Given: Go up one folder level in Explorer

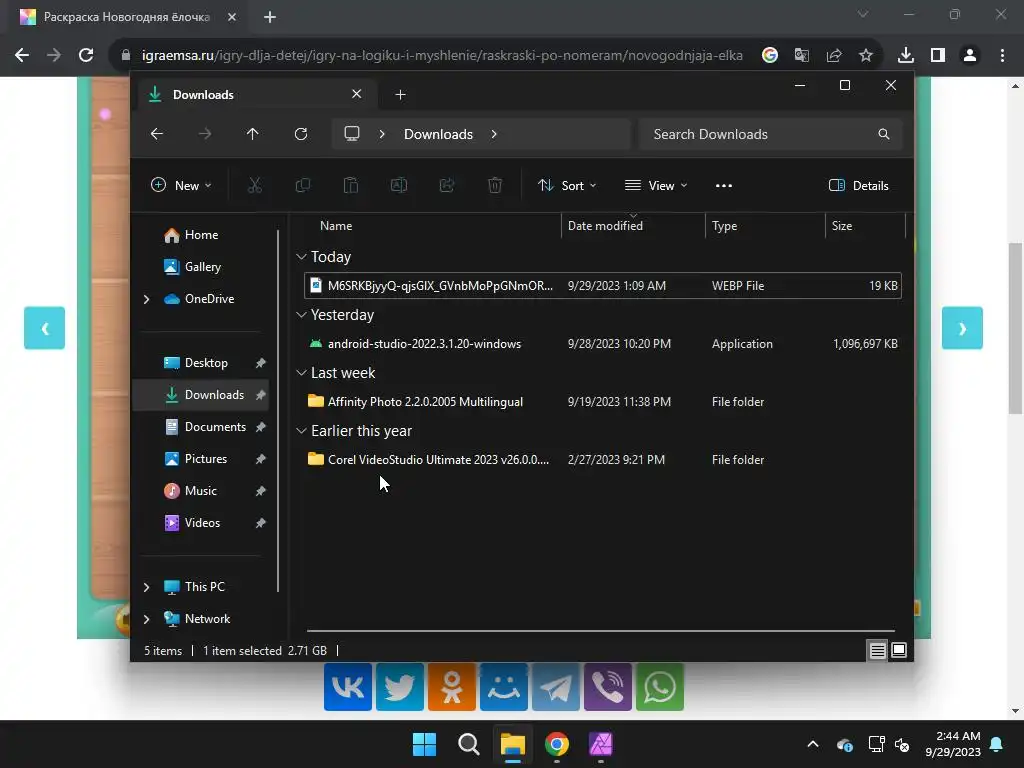Looking at the screenshot, I should pyautogui.click(x=253, y=134).
